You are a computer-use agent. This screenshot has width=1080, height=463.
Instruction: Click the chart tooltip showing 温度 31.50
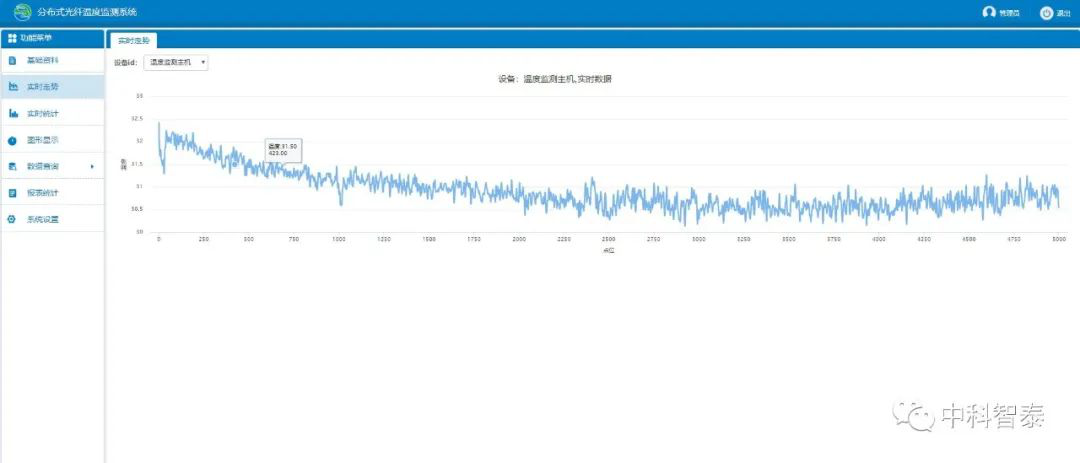283,149
